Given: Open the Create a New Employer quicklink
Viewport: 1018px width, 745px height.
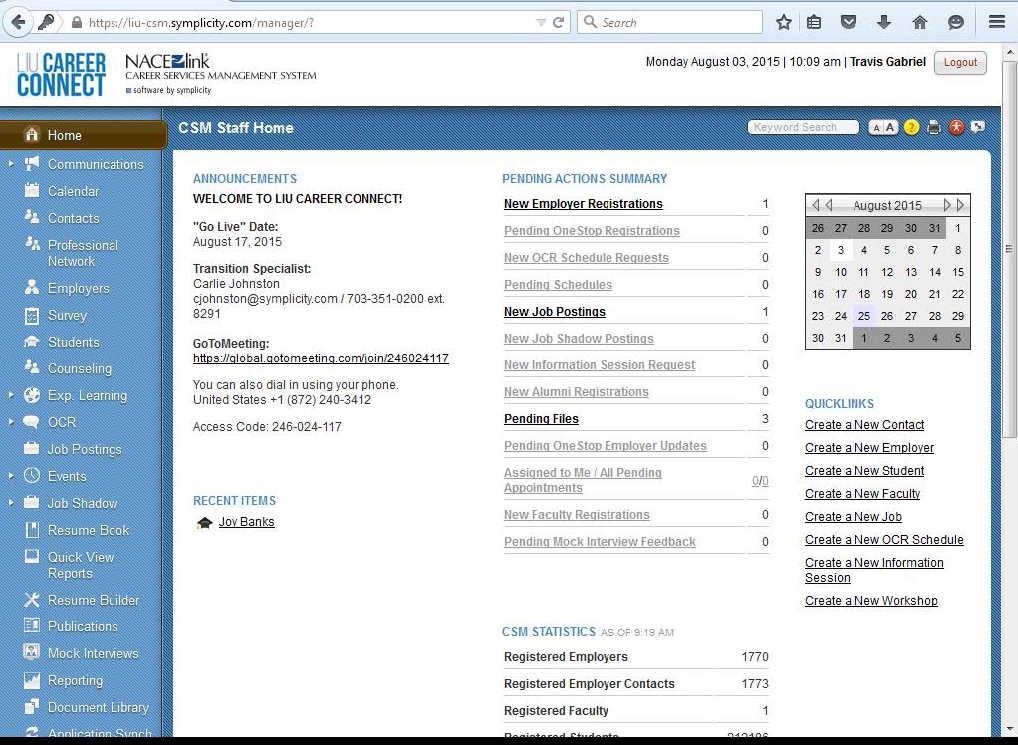Looking at the screenshot, I should (868, 447).
